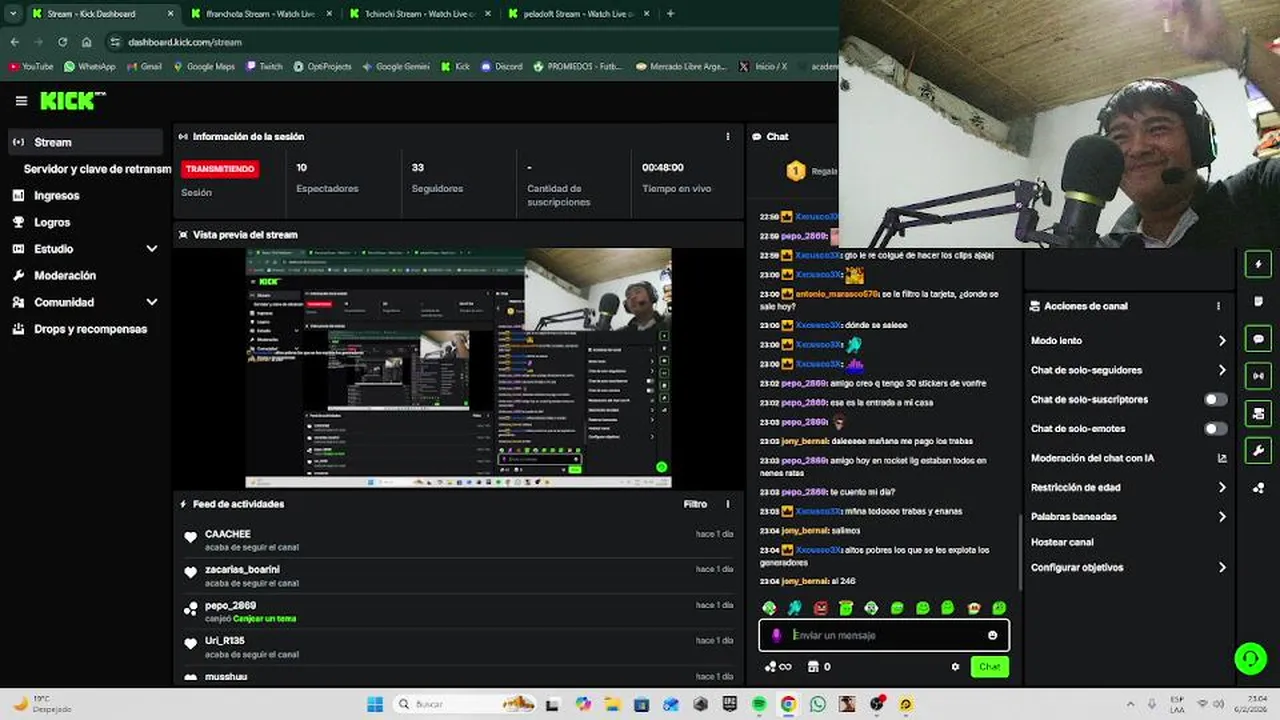Open Configurar objetivos options
Image resolution: width=1280 pixels, height=720 pixels.
[1128, 567]
